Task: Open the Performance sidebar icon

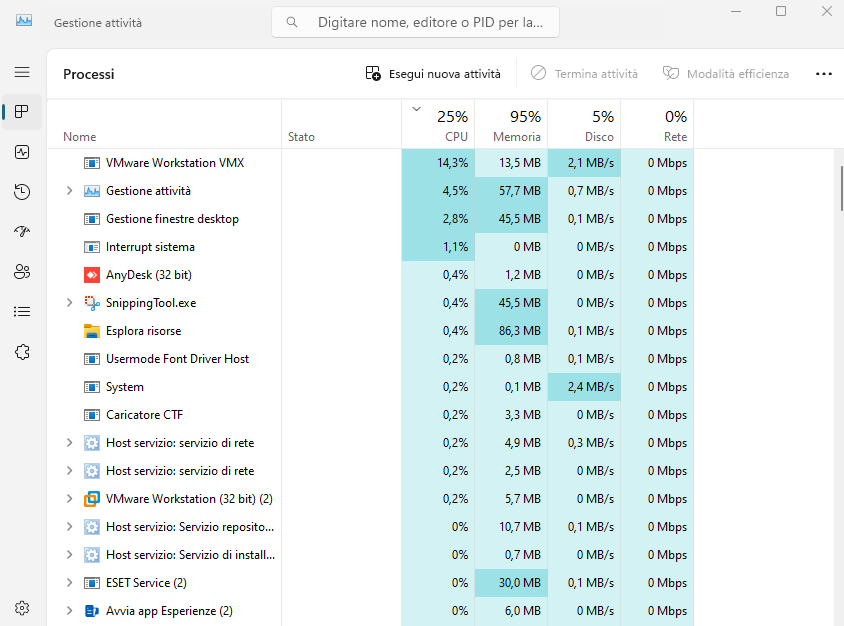Action: tap(22, 152)
